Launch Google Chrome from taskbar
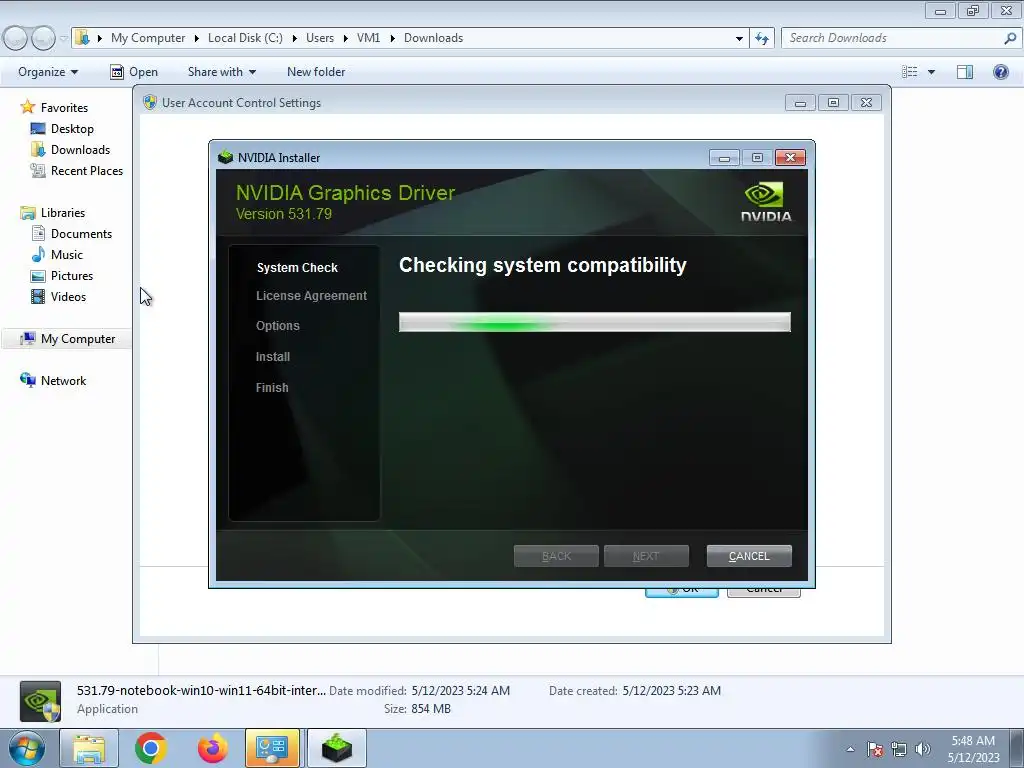This screenshot has height=768, width=1024. [x=151, y=748]
